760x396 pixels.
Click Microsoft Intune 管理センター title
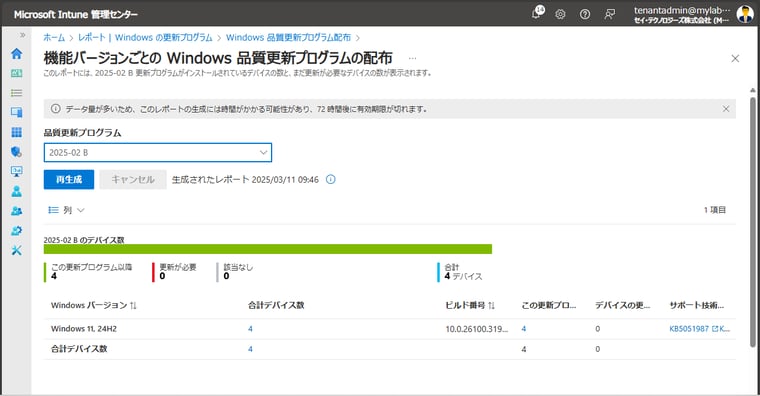point(76,15)
